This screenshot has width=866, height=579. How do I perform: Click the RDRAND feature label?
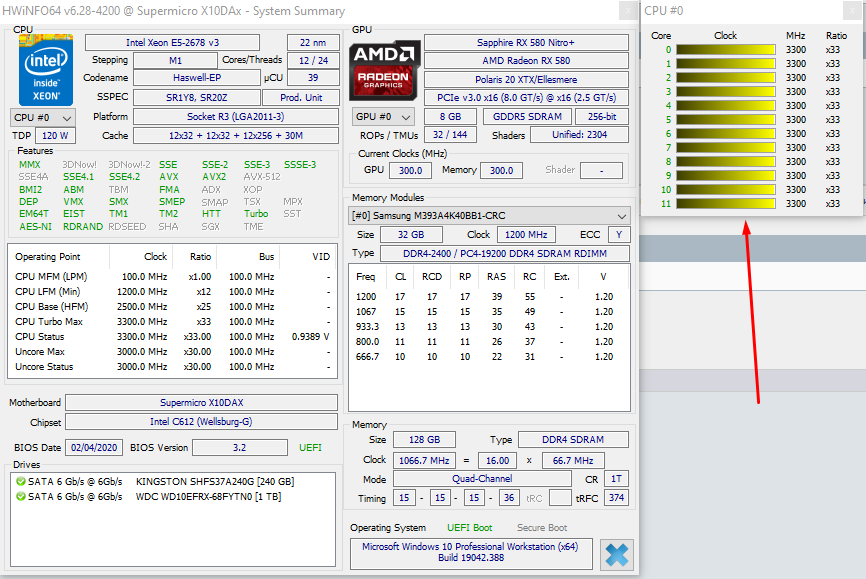click(x=83, y=227)
